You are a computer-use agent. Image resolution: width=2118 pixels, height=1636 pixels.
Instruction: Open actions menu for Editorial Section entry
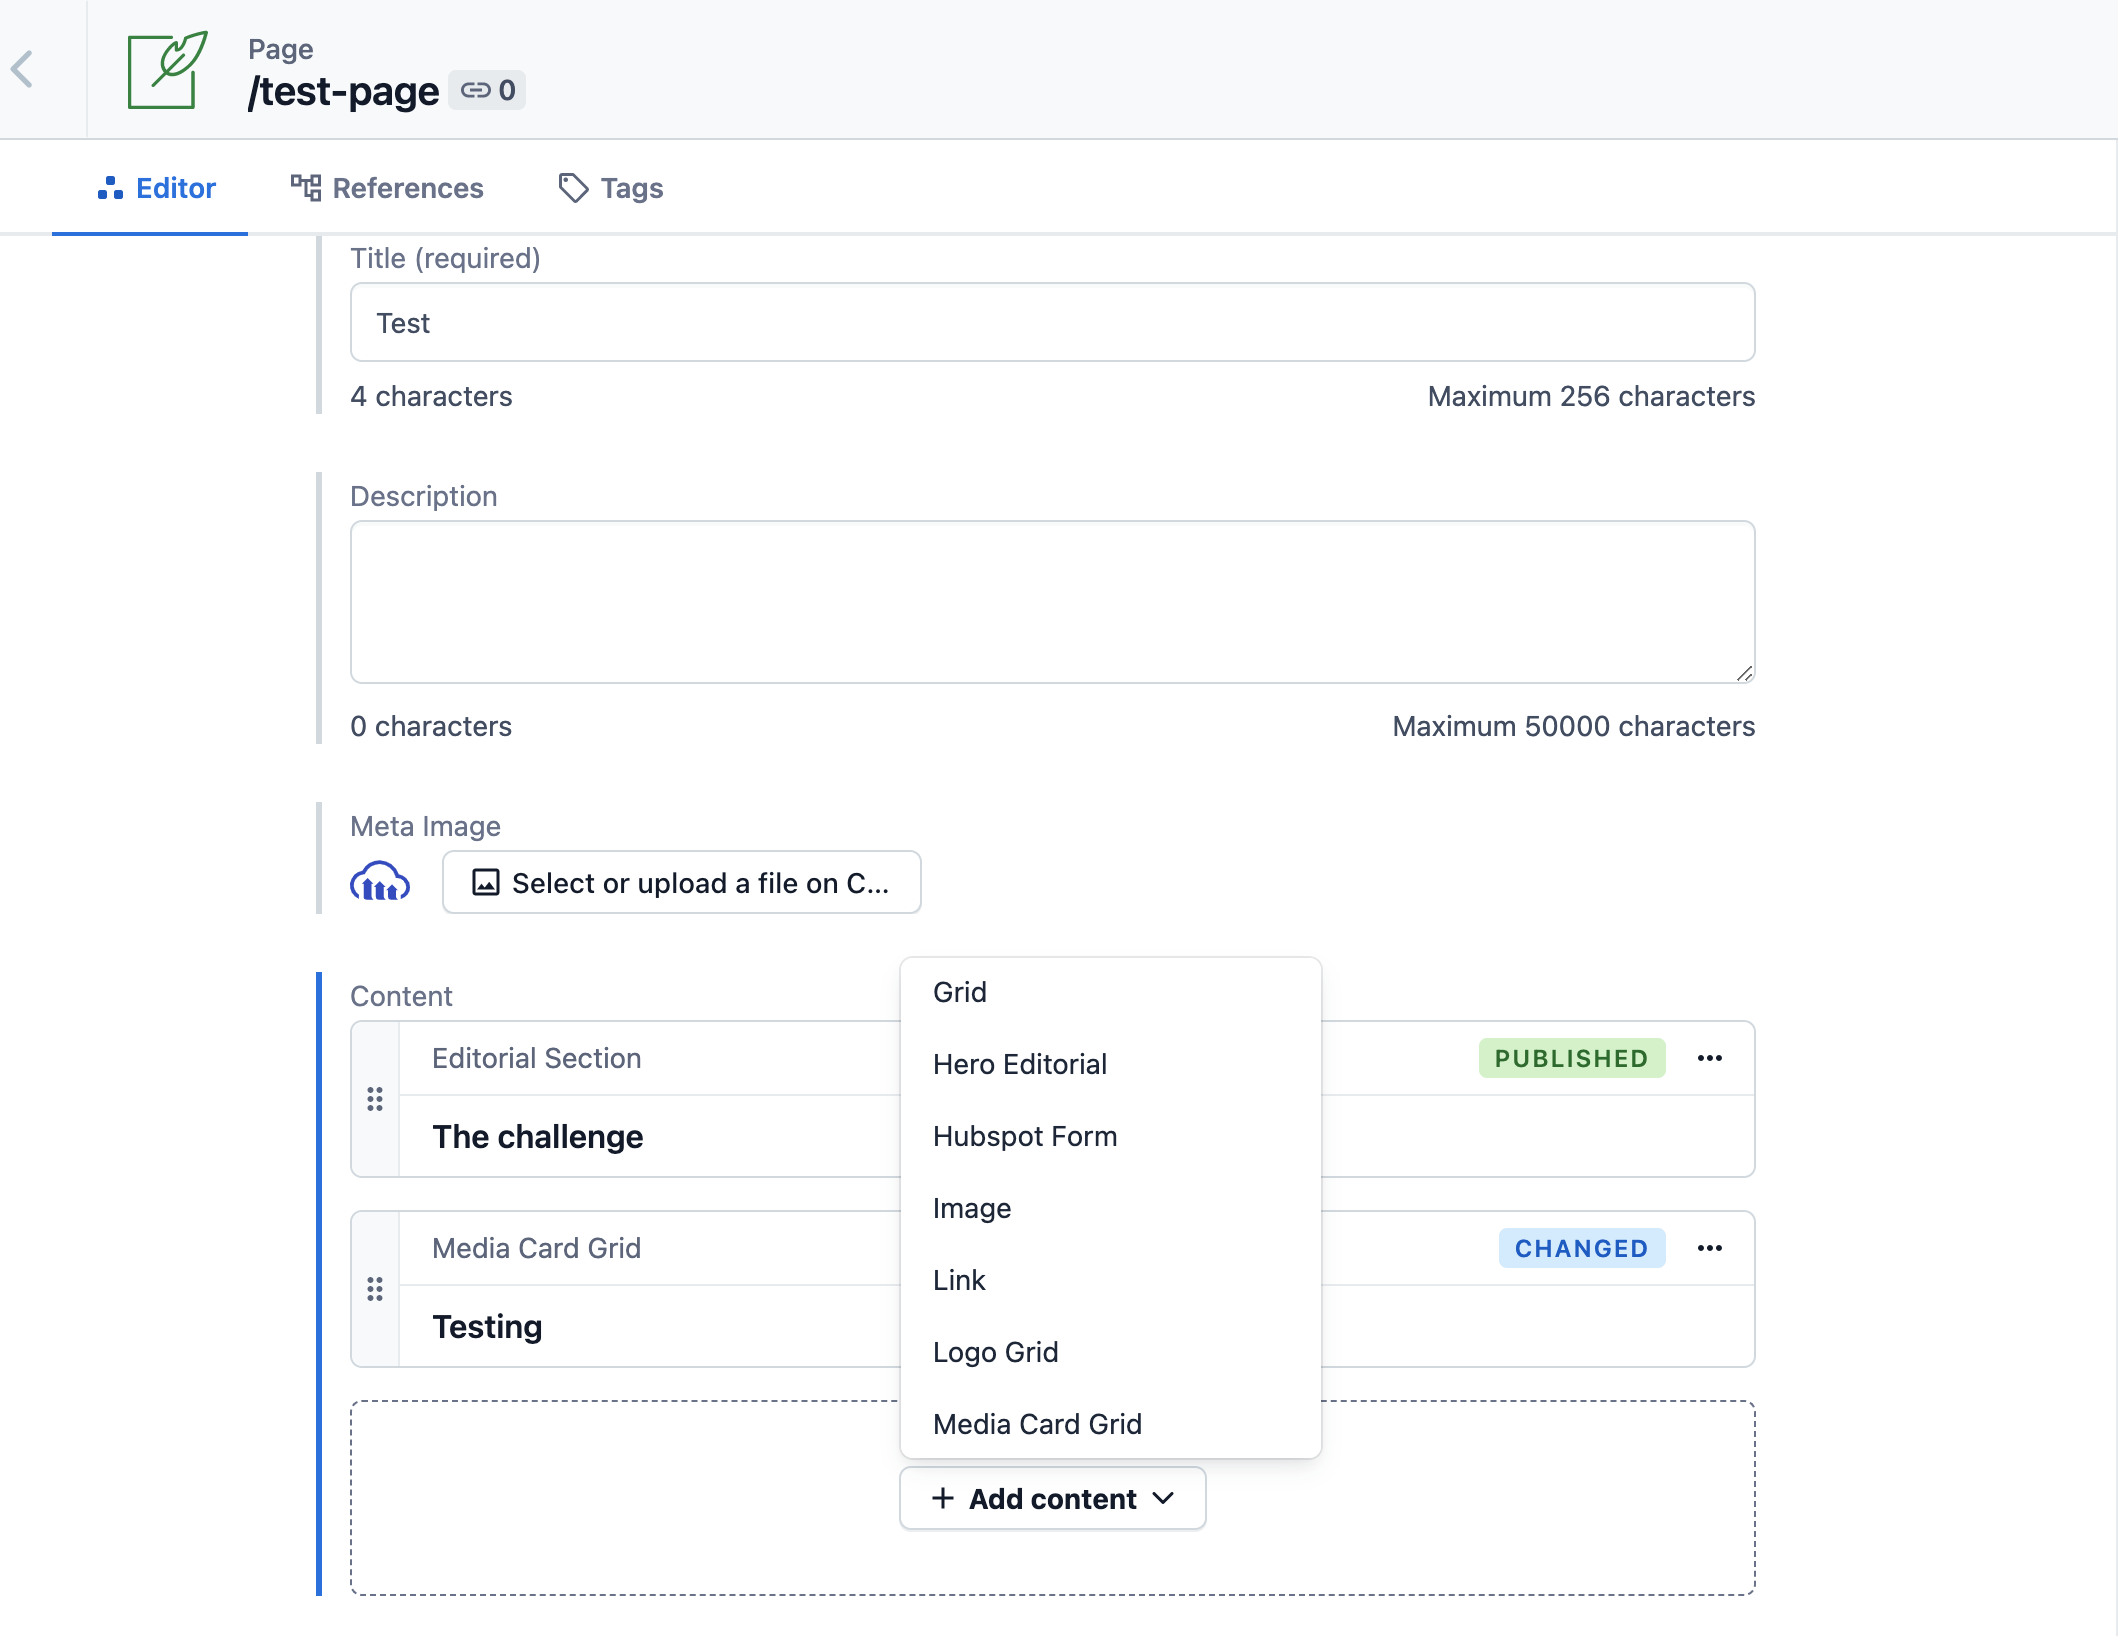(1709, 1058)
